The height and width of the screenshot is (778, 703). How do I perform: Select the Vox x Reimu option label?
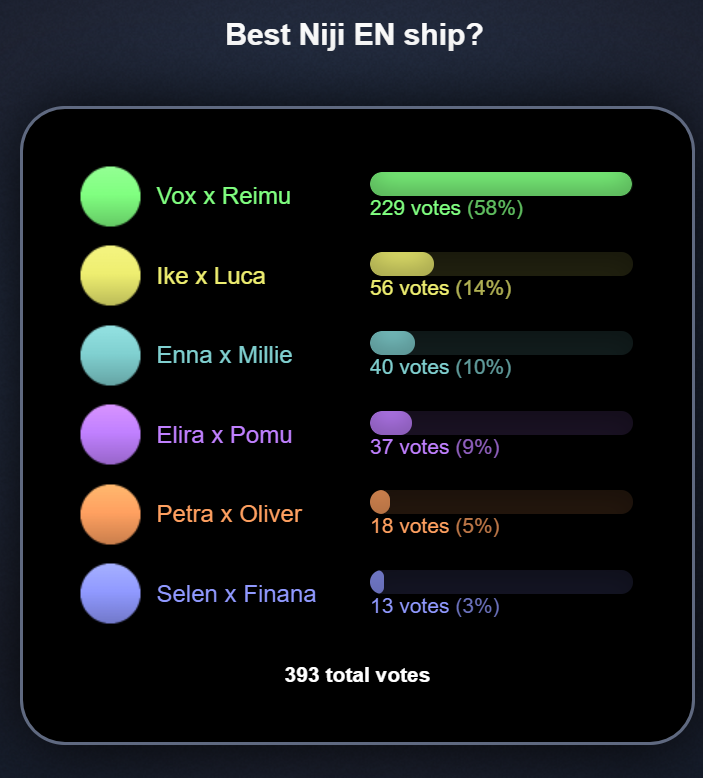pyautogui.click(x=223, y=196)
